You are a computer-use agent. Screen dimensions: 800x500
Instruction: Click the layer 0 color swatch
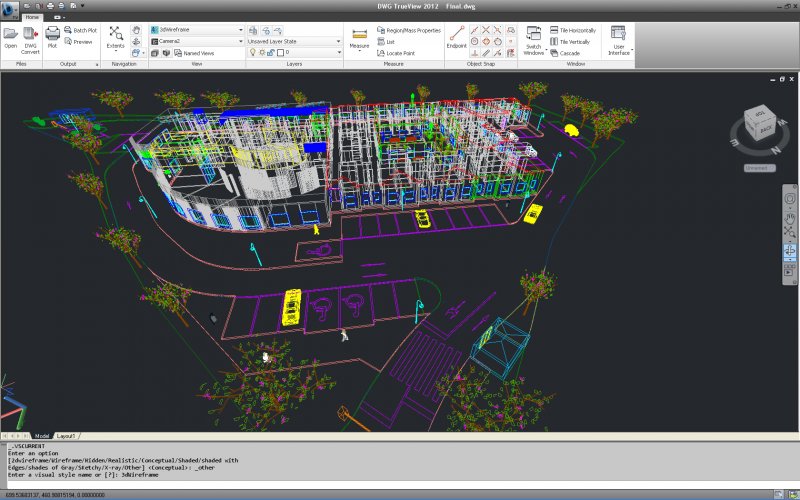point(280,52)
